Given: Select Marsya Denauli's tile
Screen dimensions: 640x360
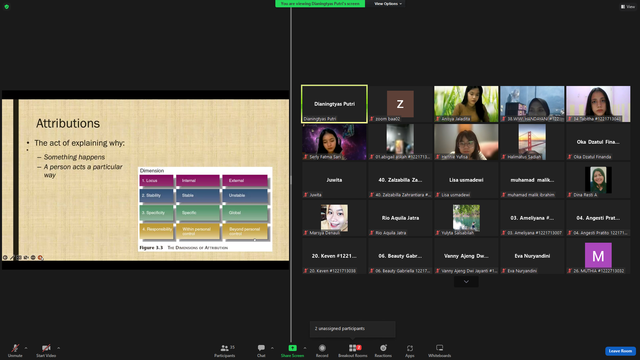Looking at the screenshot, I should tap(334, 218).
